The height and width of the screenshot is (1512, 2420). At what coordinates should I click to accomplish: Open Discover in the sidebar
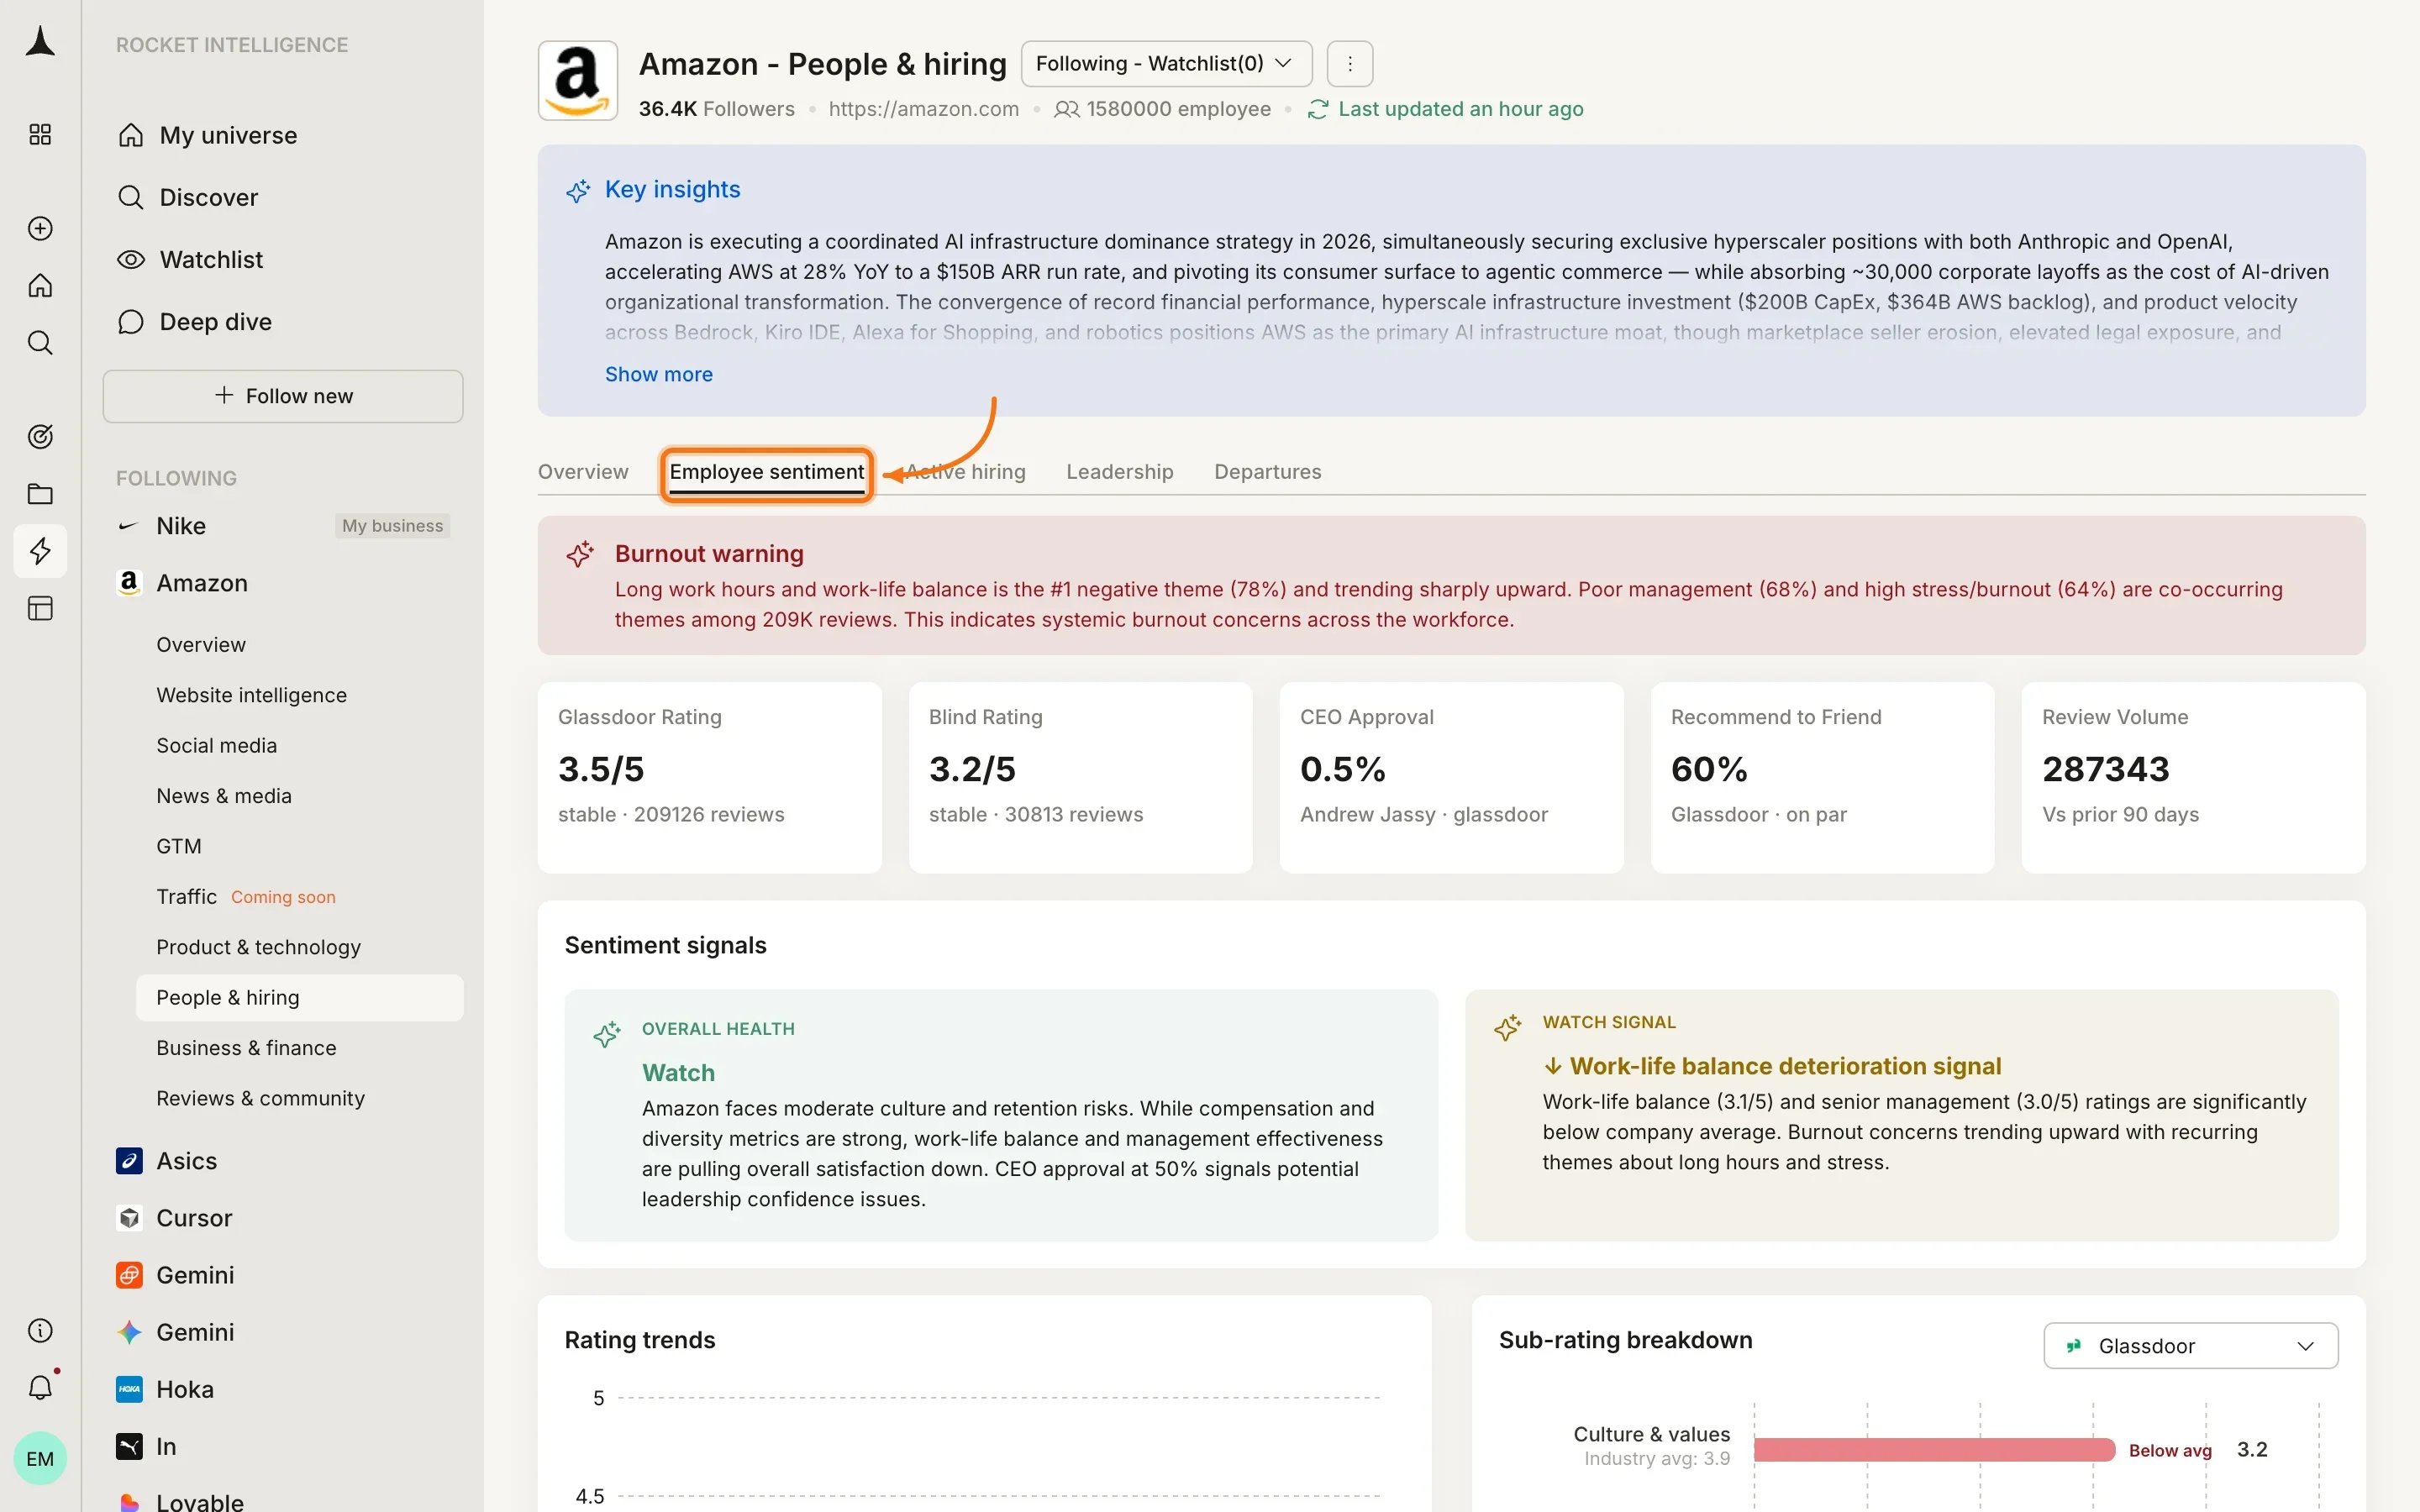283,197
